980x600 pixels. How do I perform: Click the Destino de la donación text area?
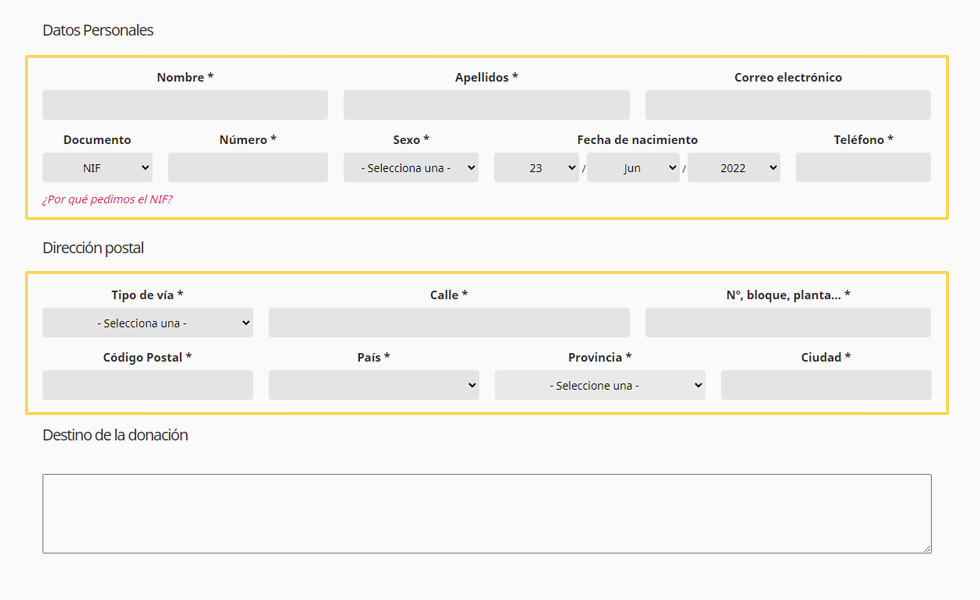click(486, 513)
